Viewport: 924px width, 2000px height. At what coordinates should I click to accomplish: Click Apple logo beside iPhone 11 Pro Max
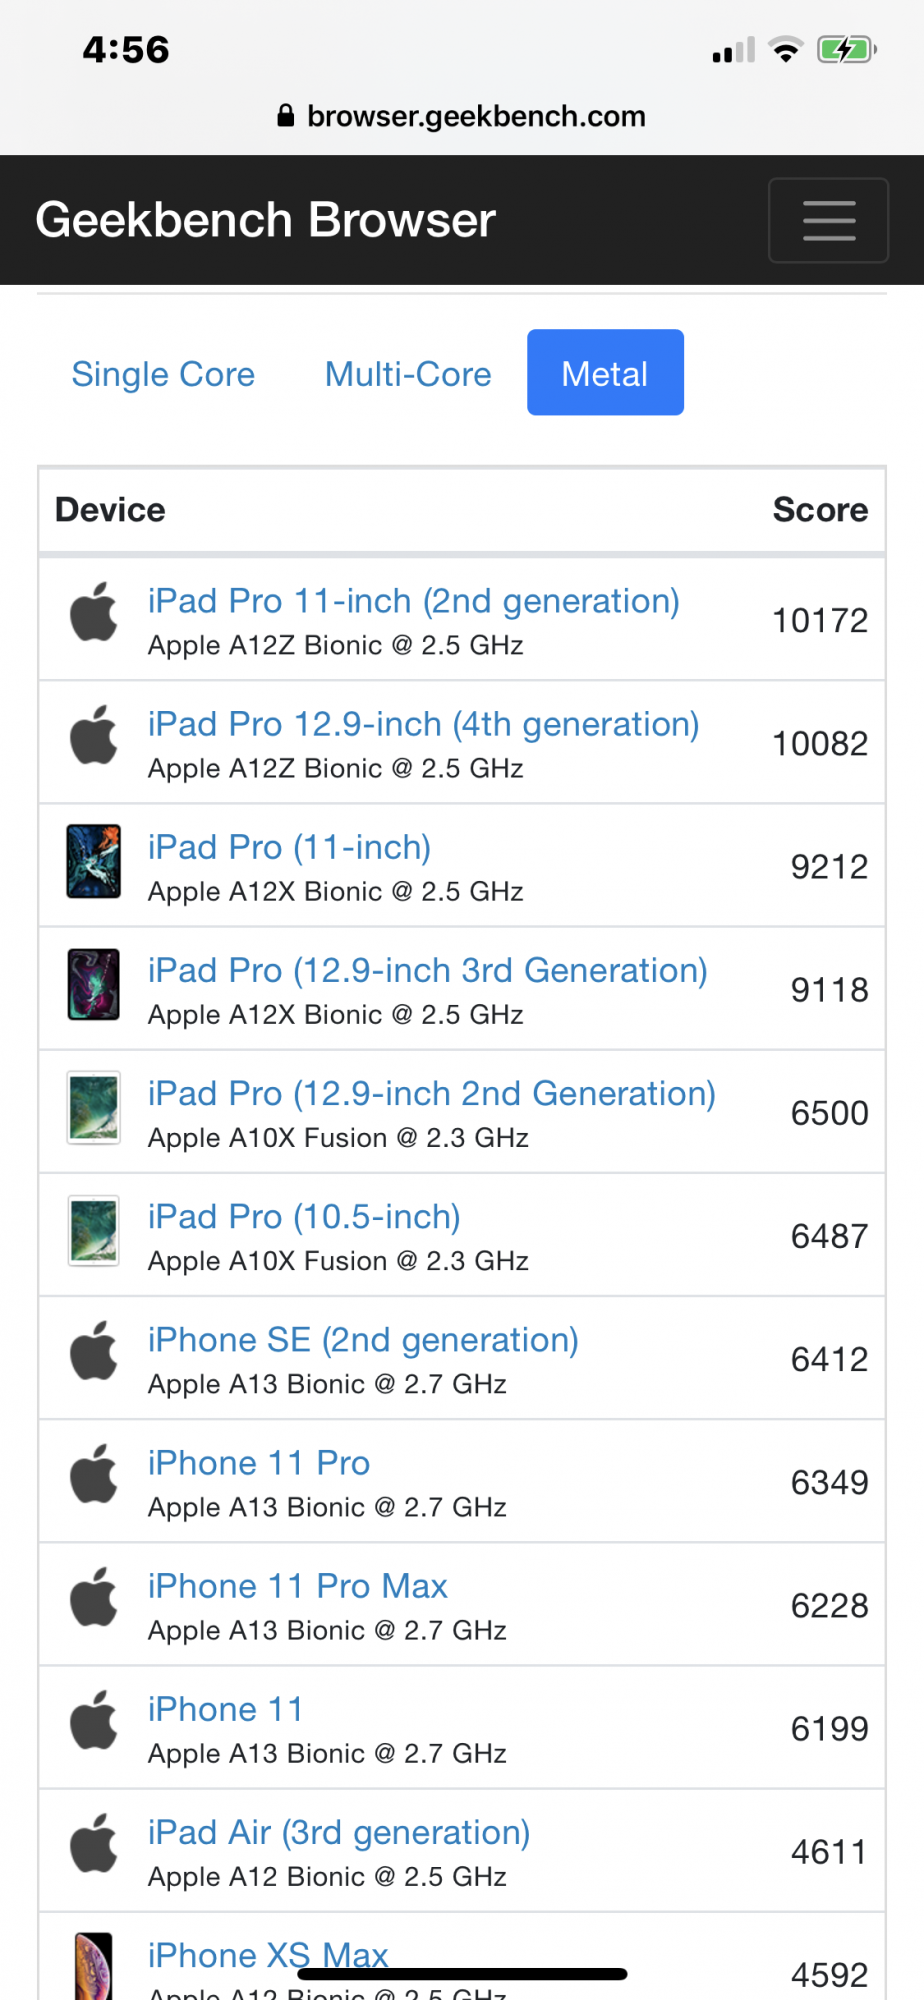[x=94, y=1597]
